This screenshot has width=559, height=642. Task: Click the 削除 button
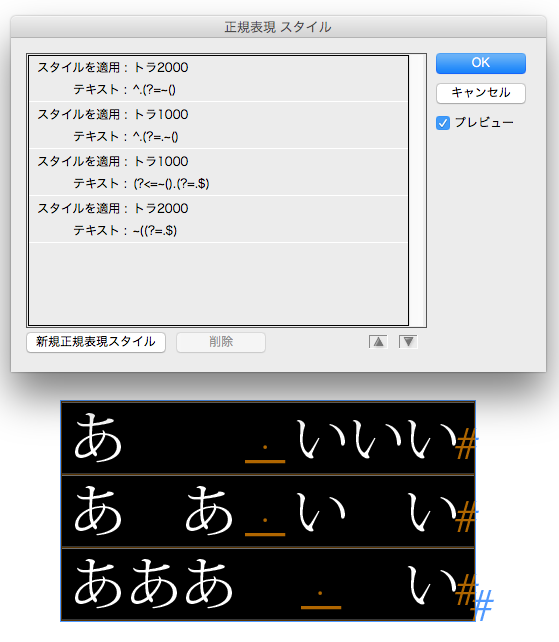[x=221, y=342]
